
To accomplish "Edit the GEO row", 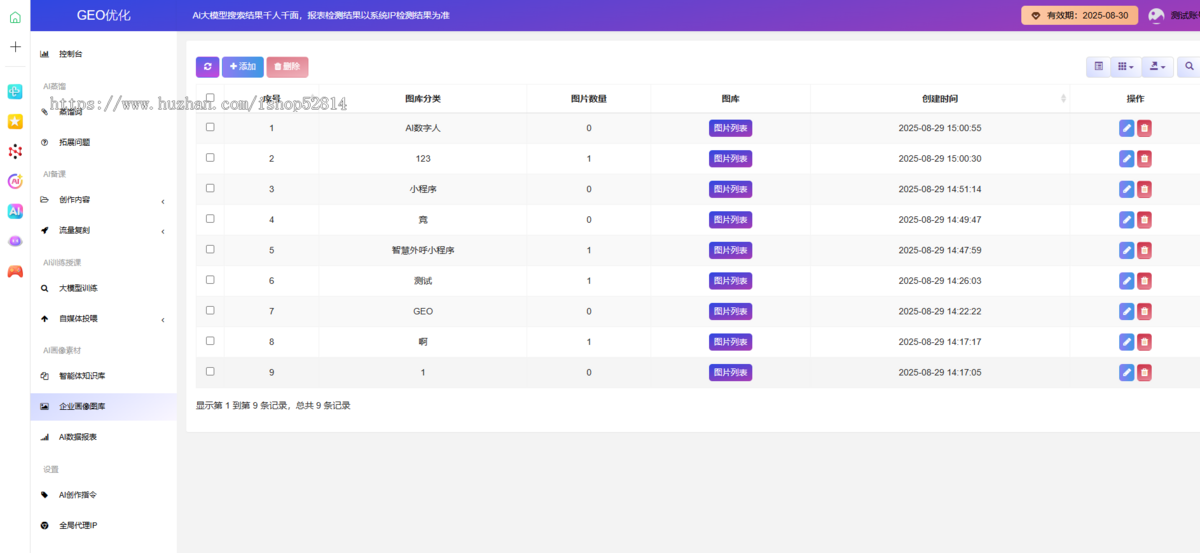I will (1127, 311).
